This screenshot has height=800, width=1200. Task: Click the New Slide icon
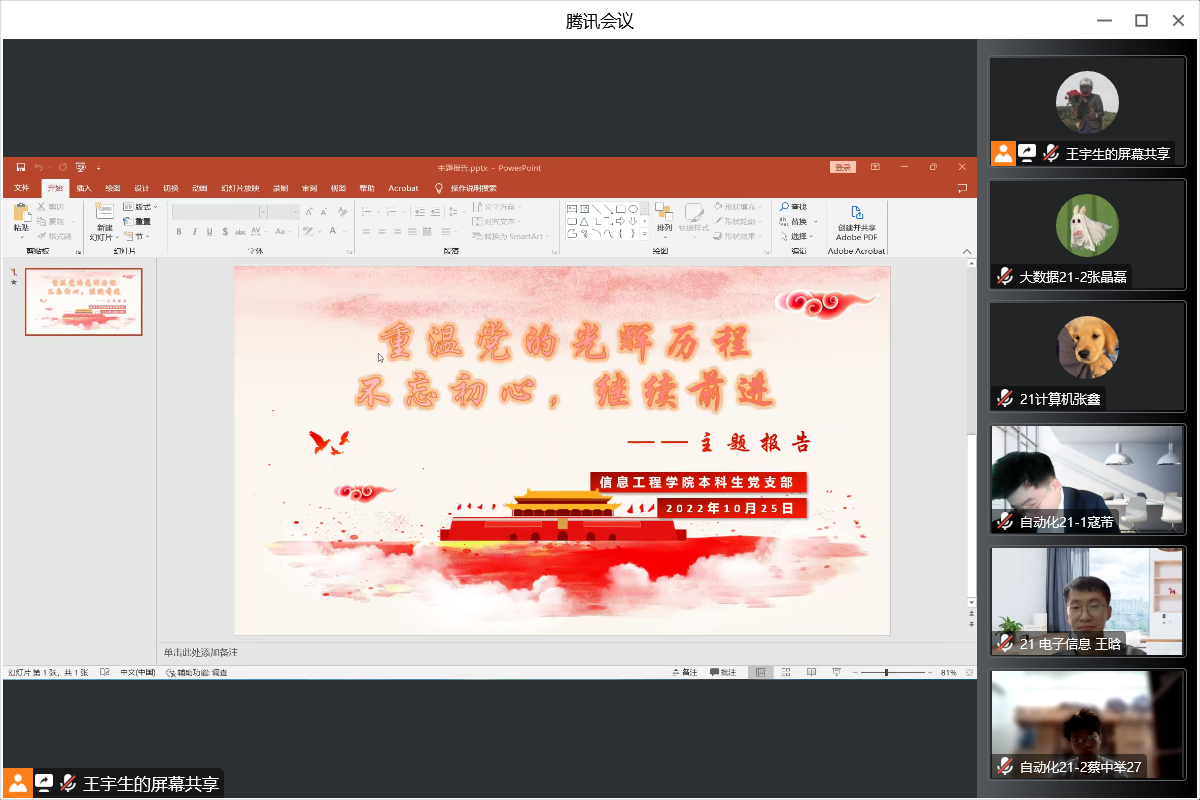(x=104, y=213)
